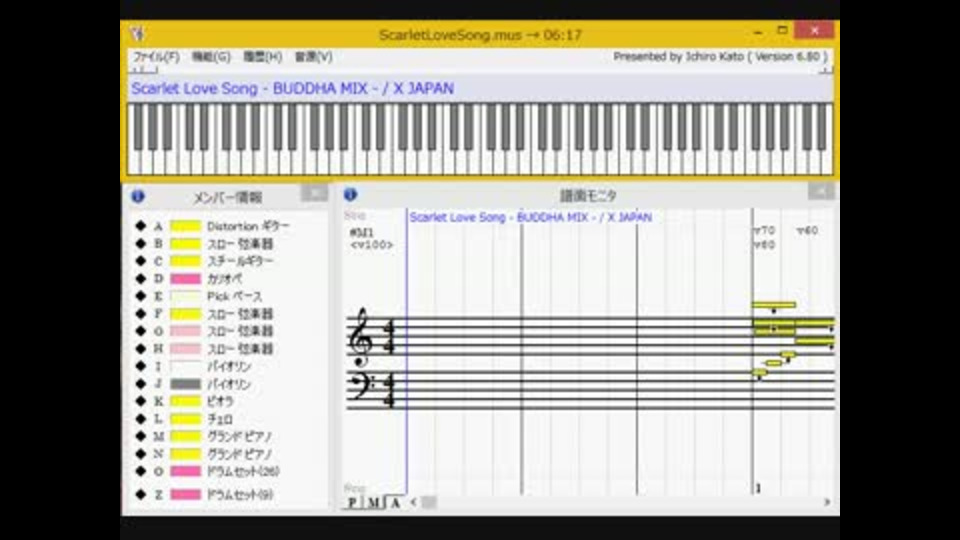The width and height of the screenshot is (960, 540).
Task: Click the v70 marking in the score
Action: tap(764, 230)
